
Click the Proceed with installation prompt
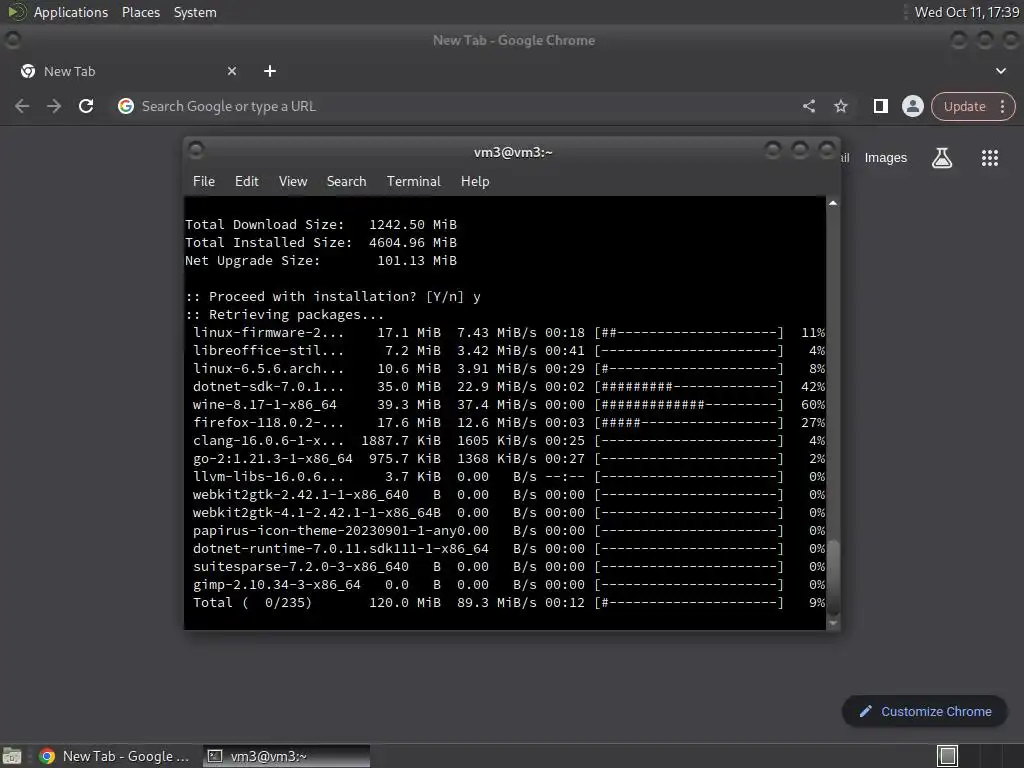332,296
